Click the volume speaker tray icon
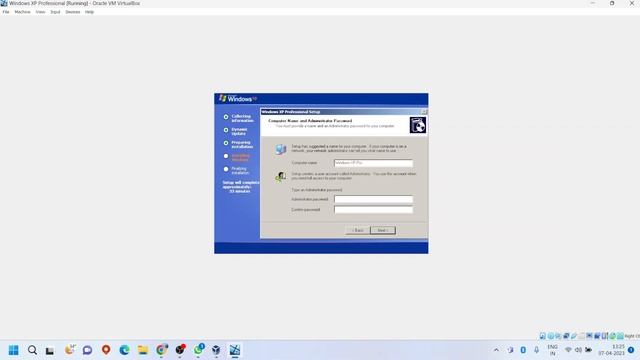 [x=578, y=350]
